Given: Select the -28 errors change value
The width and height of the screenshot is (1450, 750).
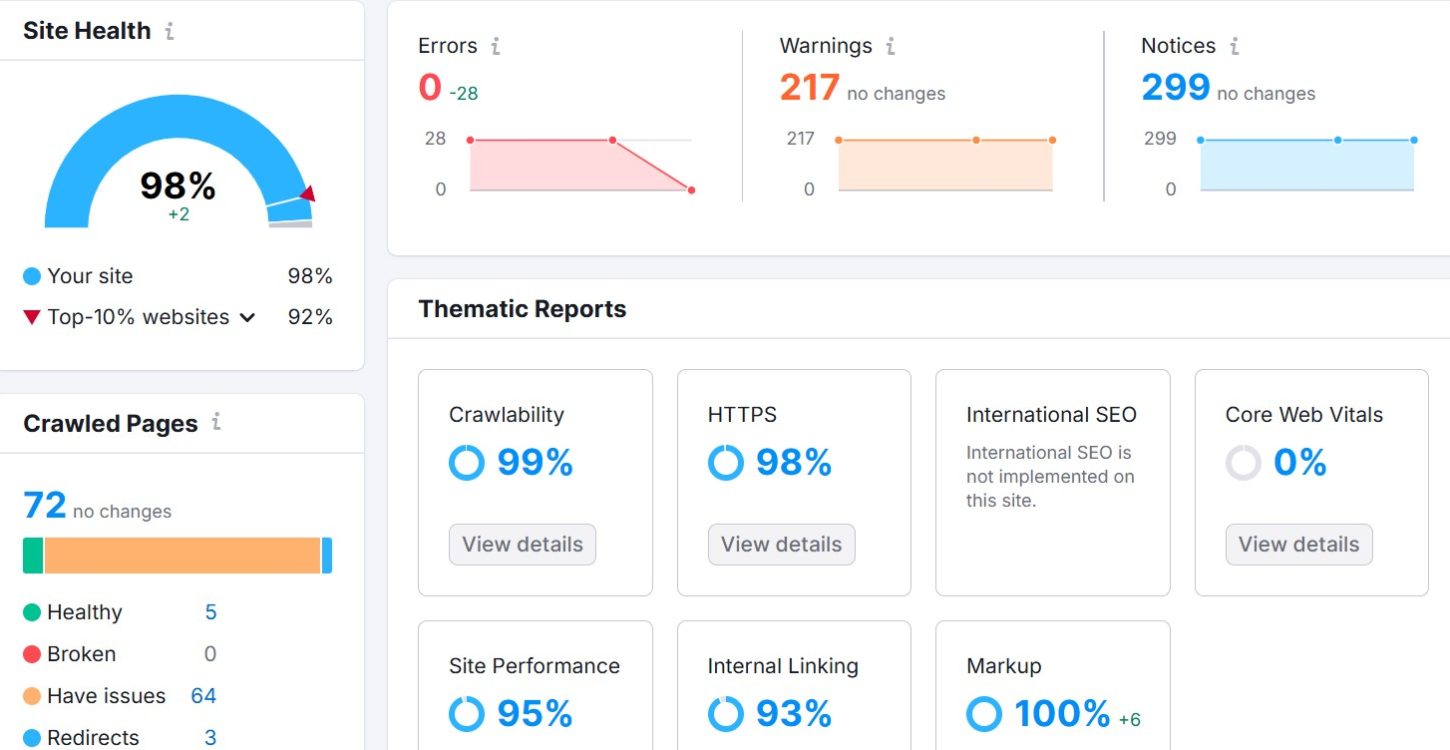Looking at the screenshot, I should (463, 94).
